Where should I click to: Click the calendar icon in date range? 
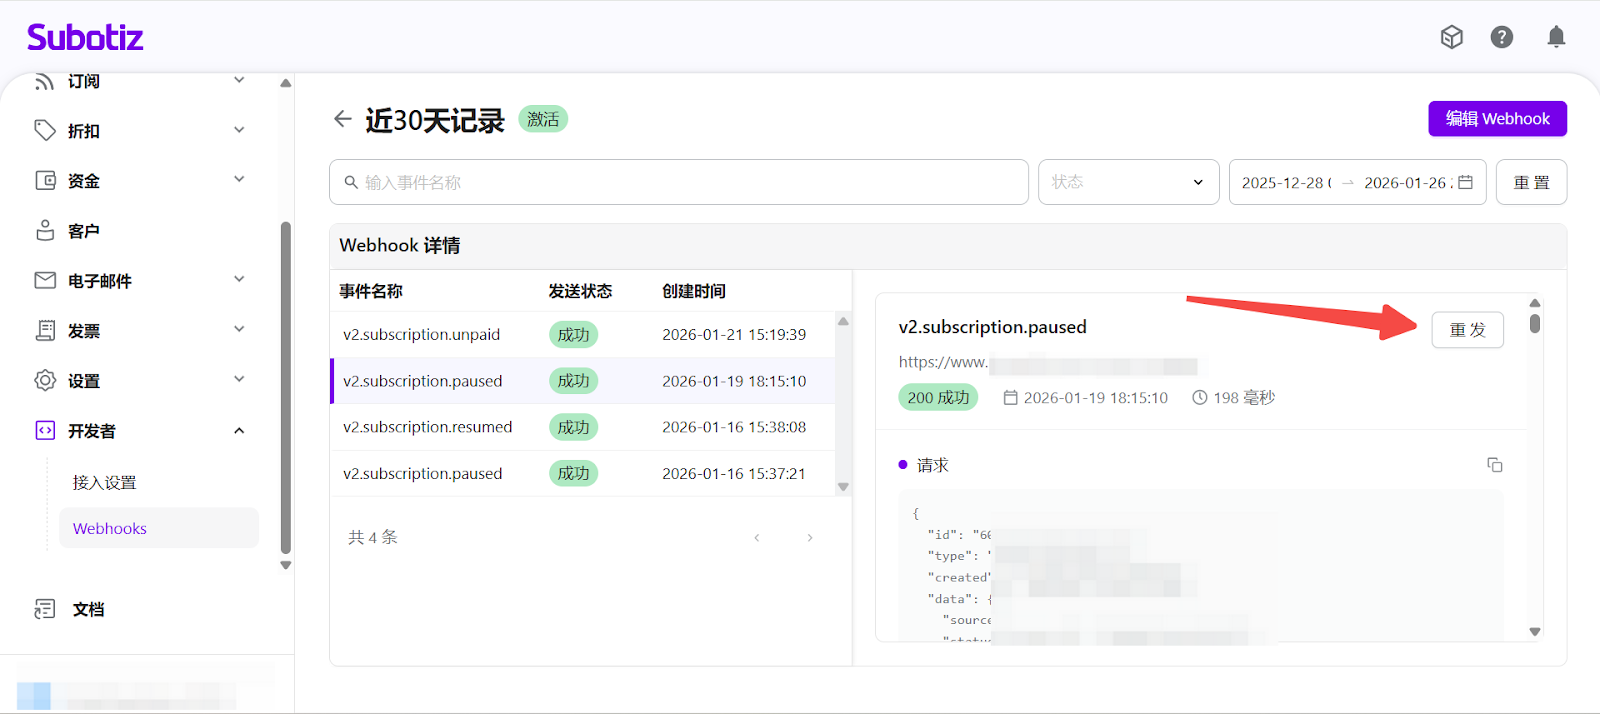coord(1465,182)
